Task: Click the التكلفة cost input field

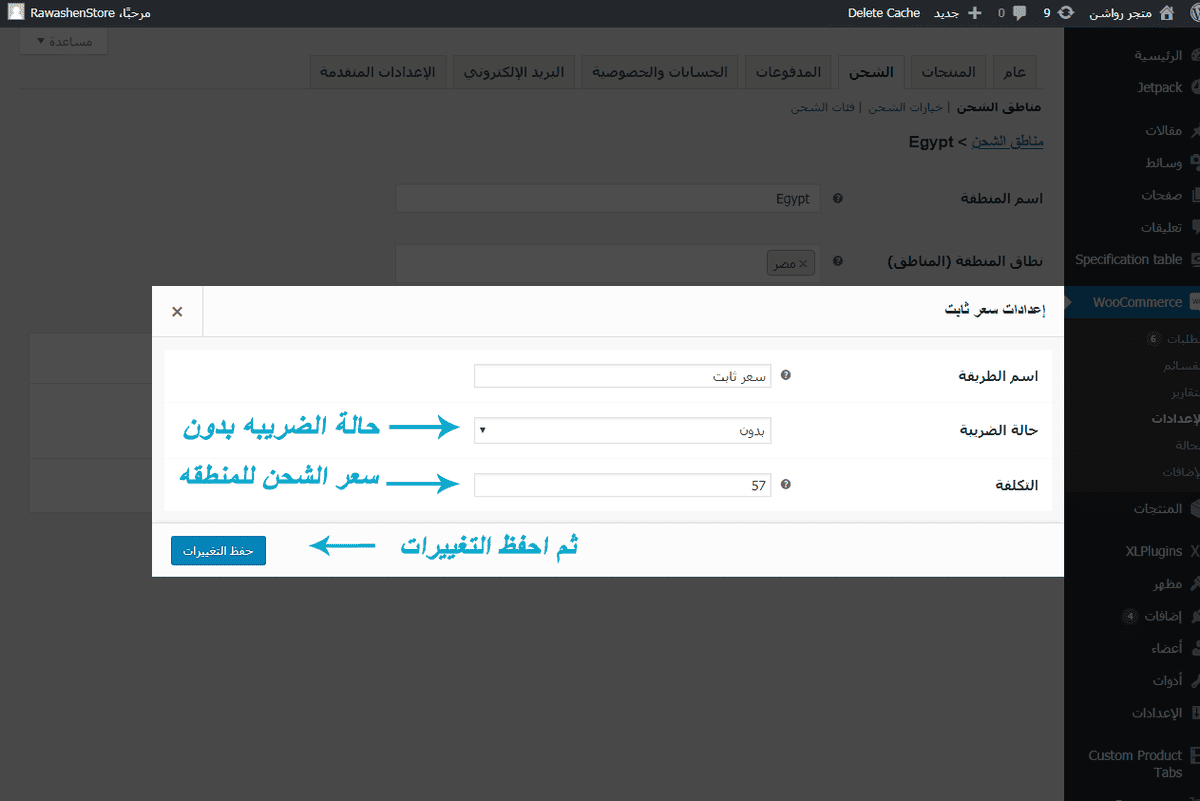Action: pos(623,485)
